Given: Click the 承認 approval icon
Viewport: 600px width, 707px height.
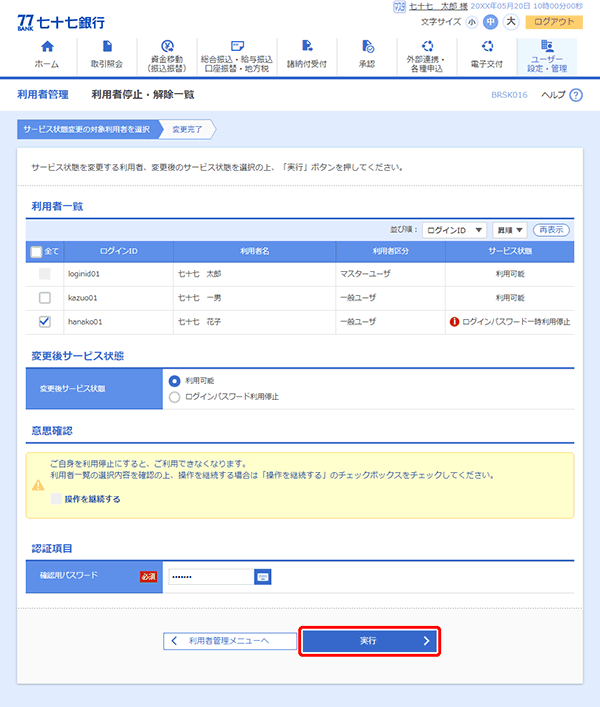Looking at the screenshot, I should click(x=367, y=47).
